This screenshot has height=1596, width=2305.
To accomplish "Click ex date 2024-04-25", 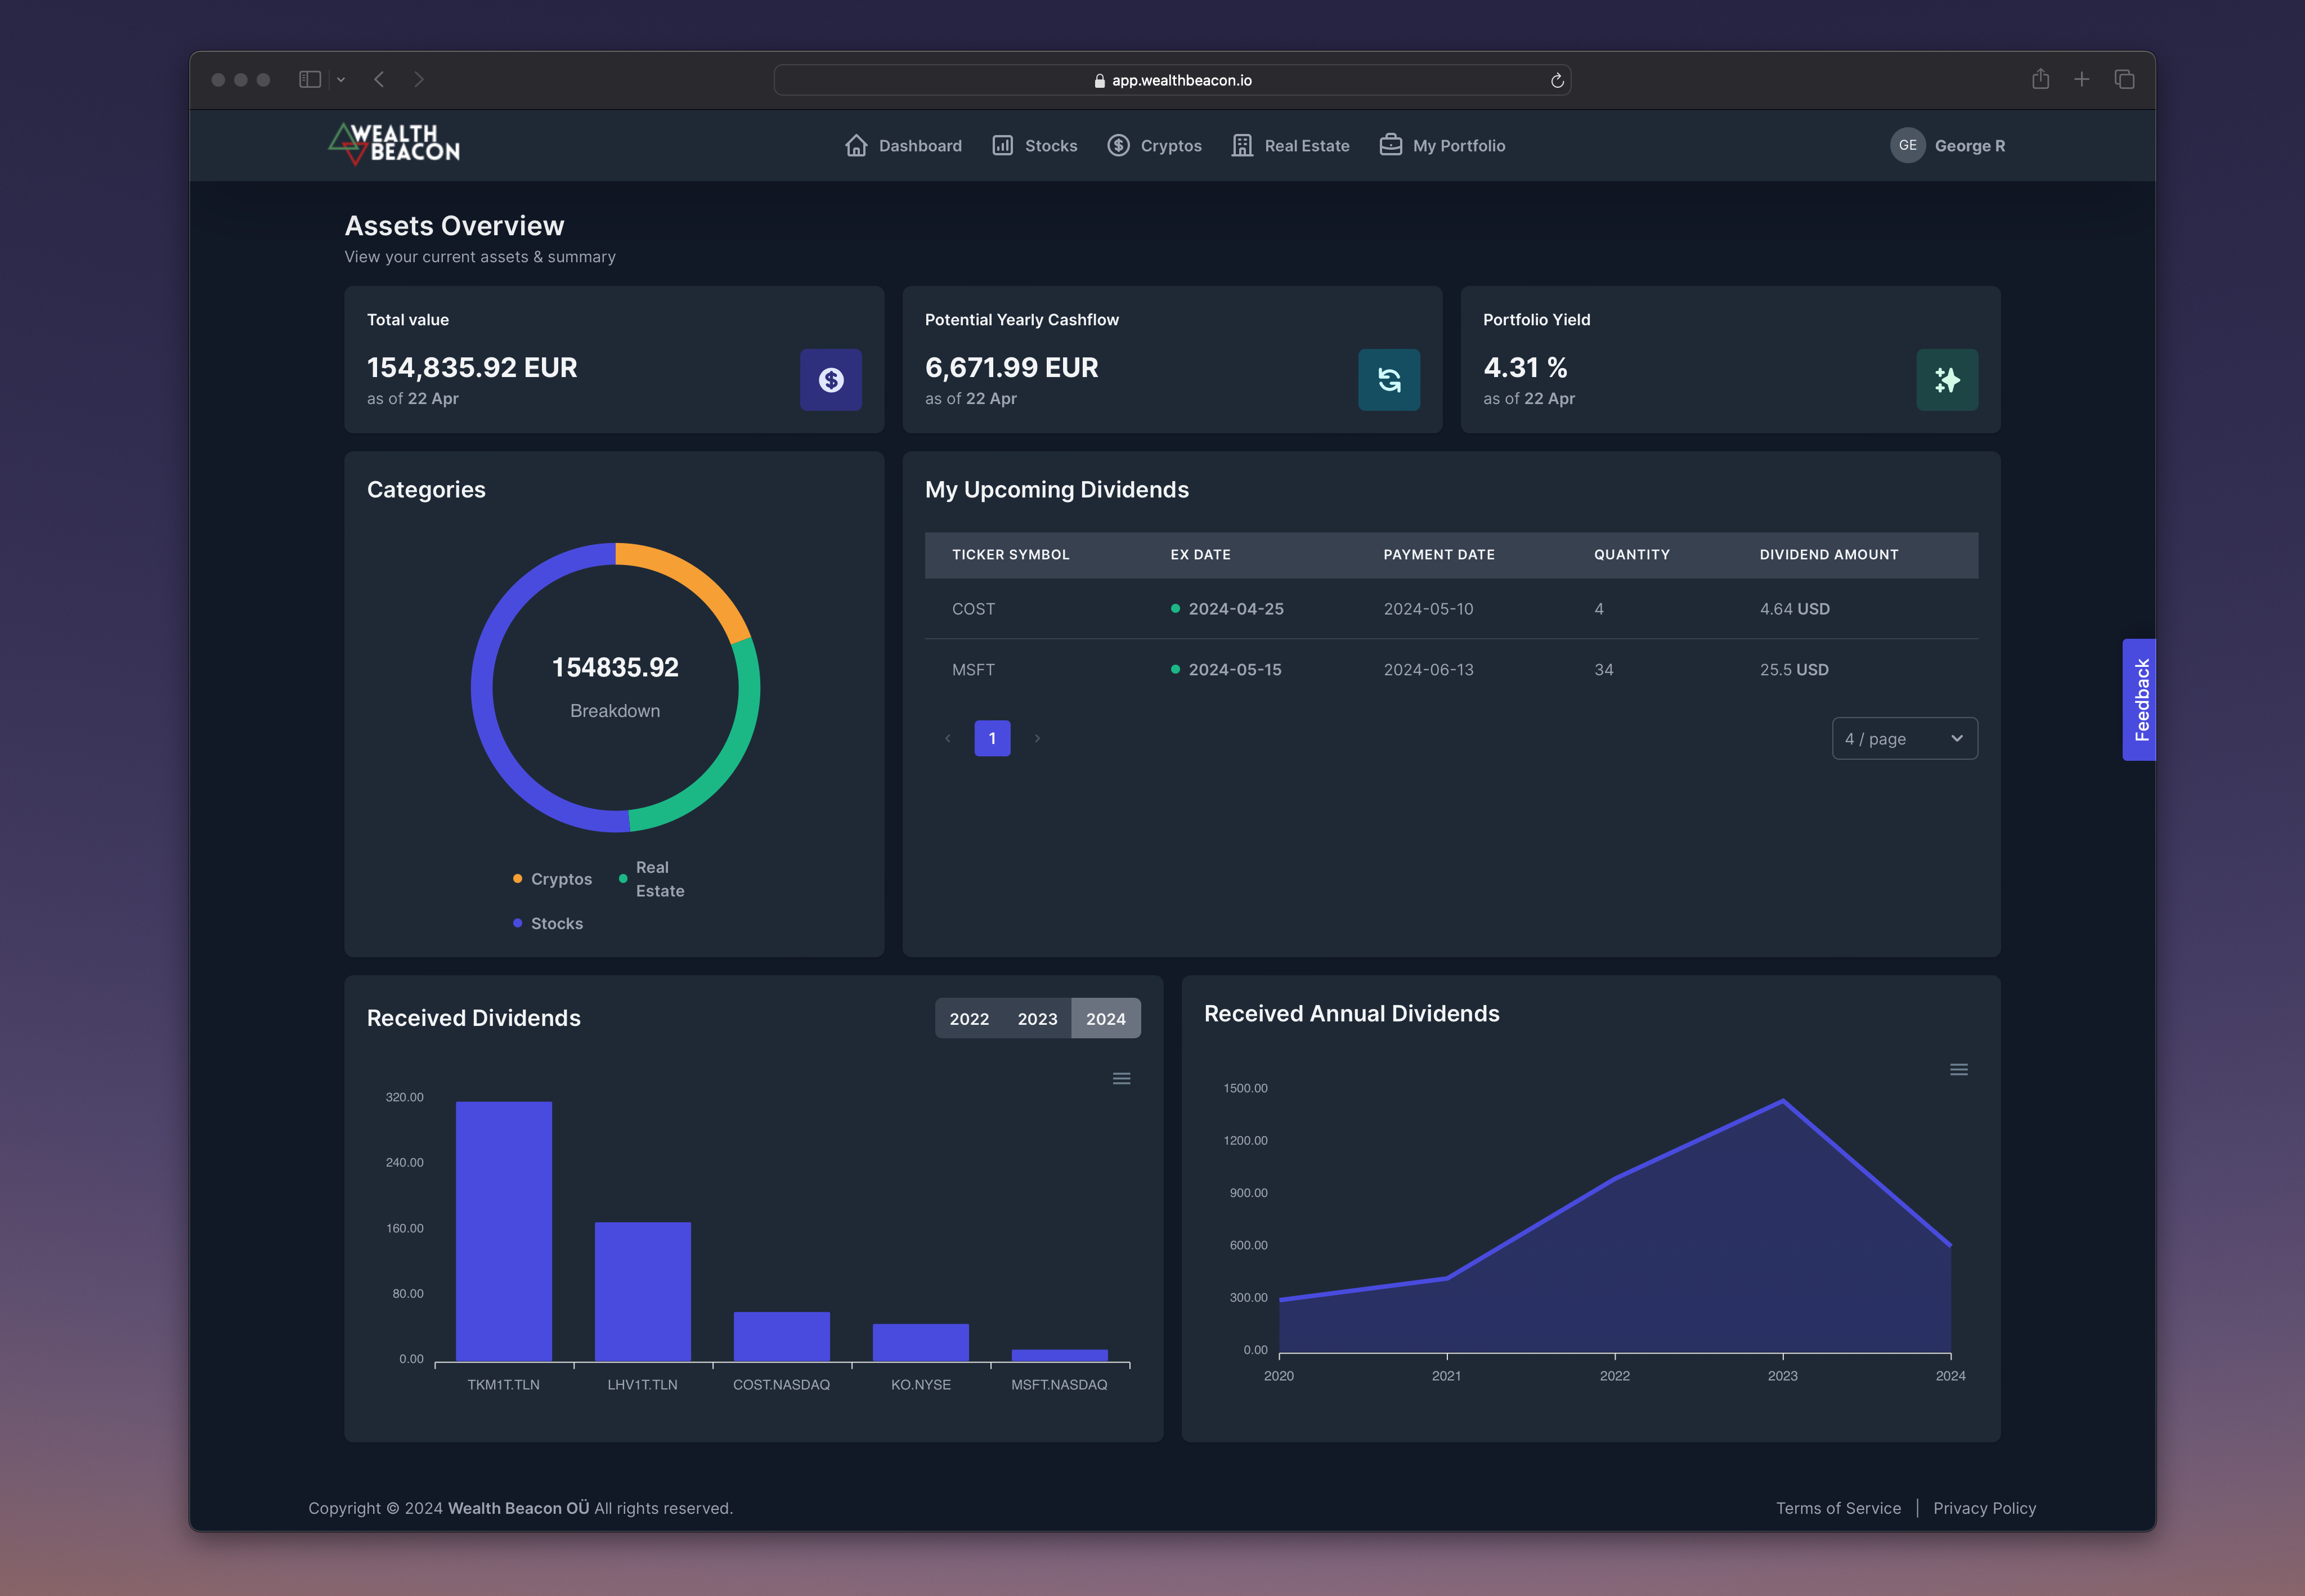I will (1235, 609).
